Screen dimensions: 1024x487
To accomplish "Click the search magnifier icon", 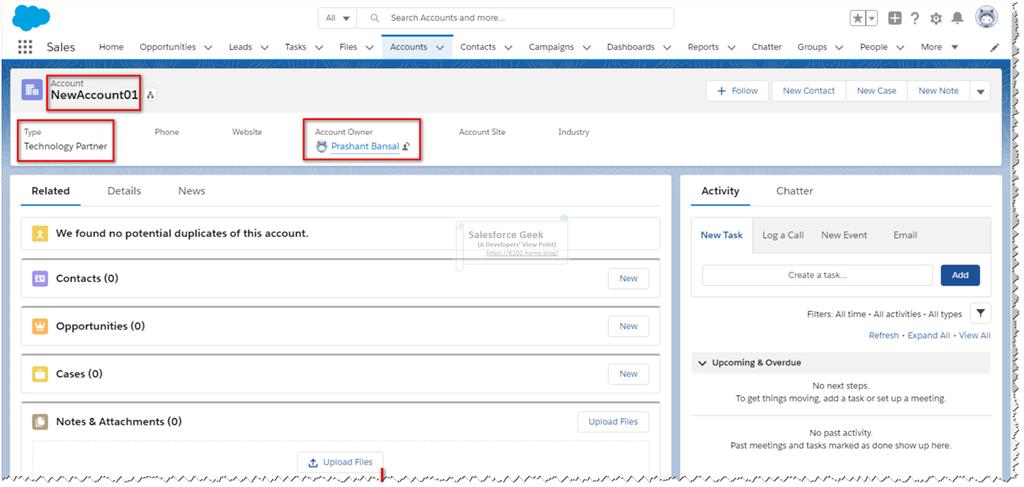I will (374, 18).
